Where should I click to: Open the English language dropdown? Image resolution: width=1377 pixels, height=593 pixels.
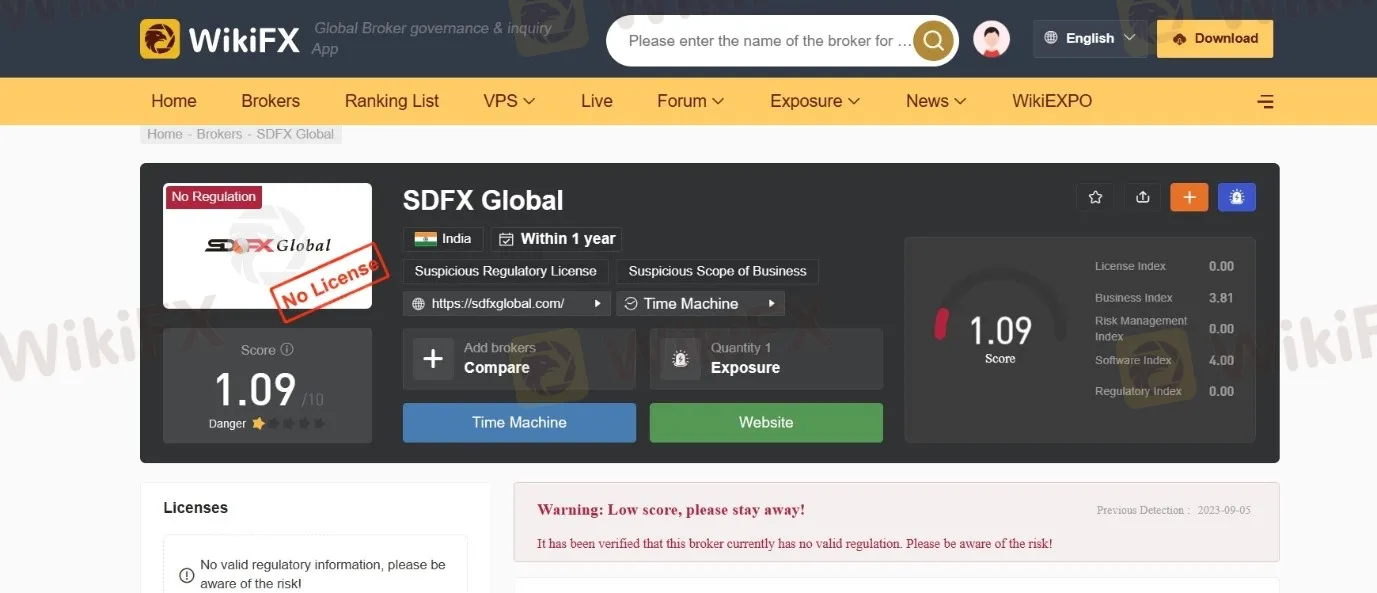[x=1090, y=39]
